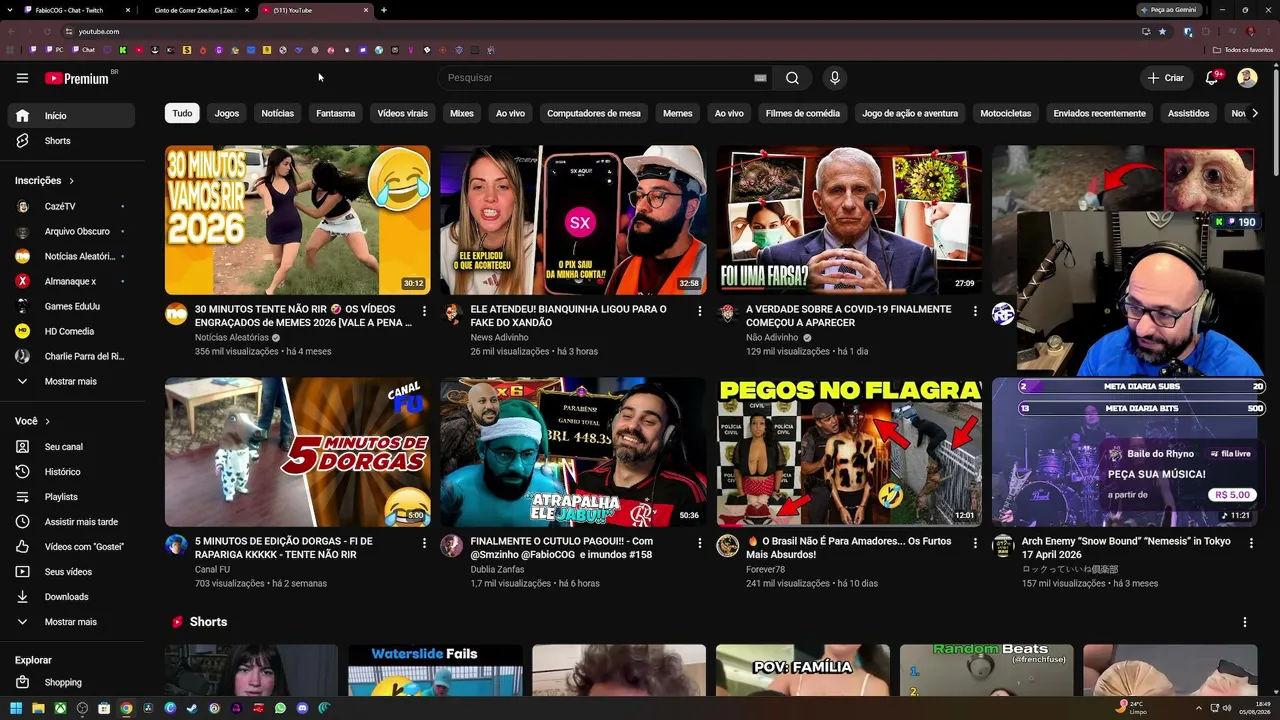Open the notifications bell
Viewport: 1280px width, 720px height.
[1212, 78]
